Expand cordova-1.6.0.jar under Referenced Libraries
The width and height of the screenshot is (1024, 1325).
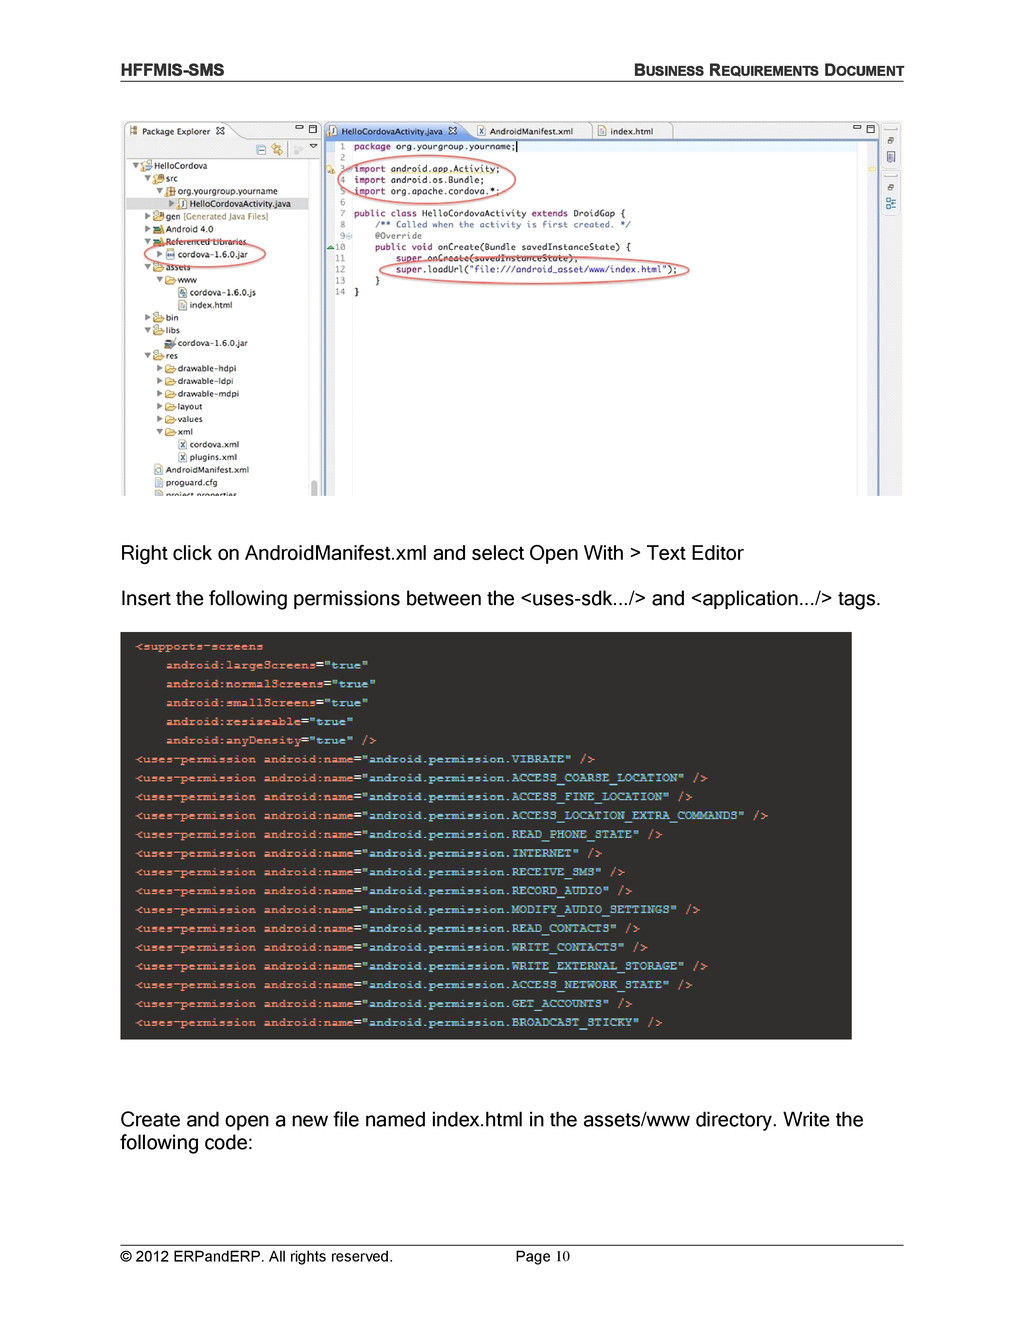coord(160,254)
